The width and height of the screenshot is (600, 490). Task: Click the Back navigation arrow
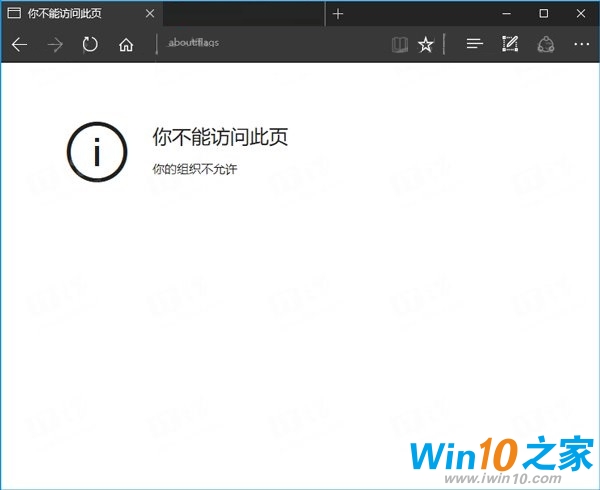click(x=20, y=44)
